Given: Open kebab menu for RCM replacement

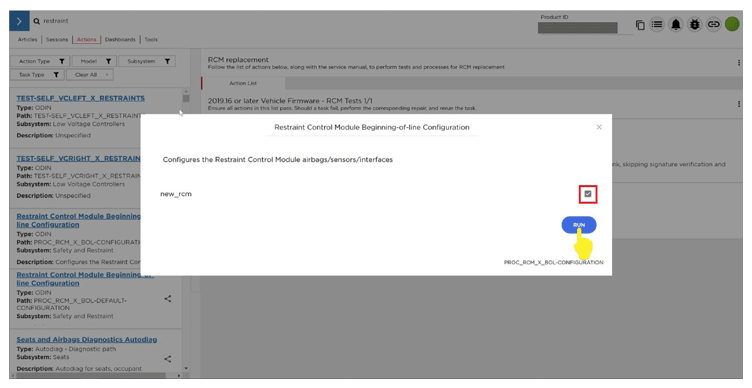Looking at the screenshot, I should coord(739,63).
